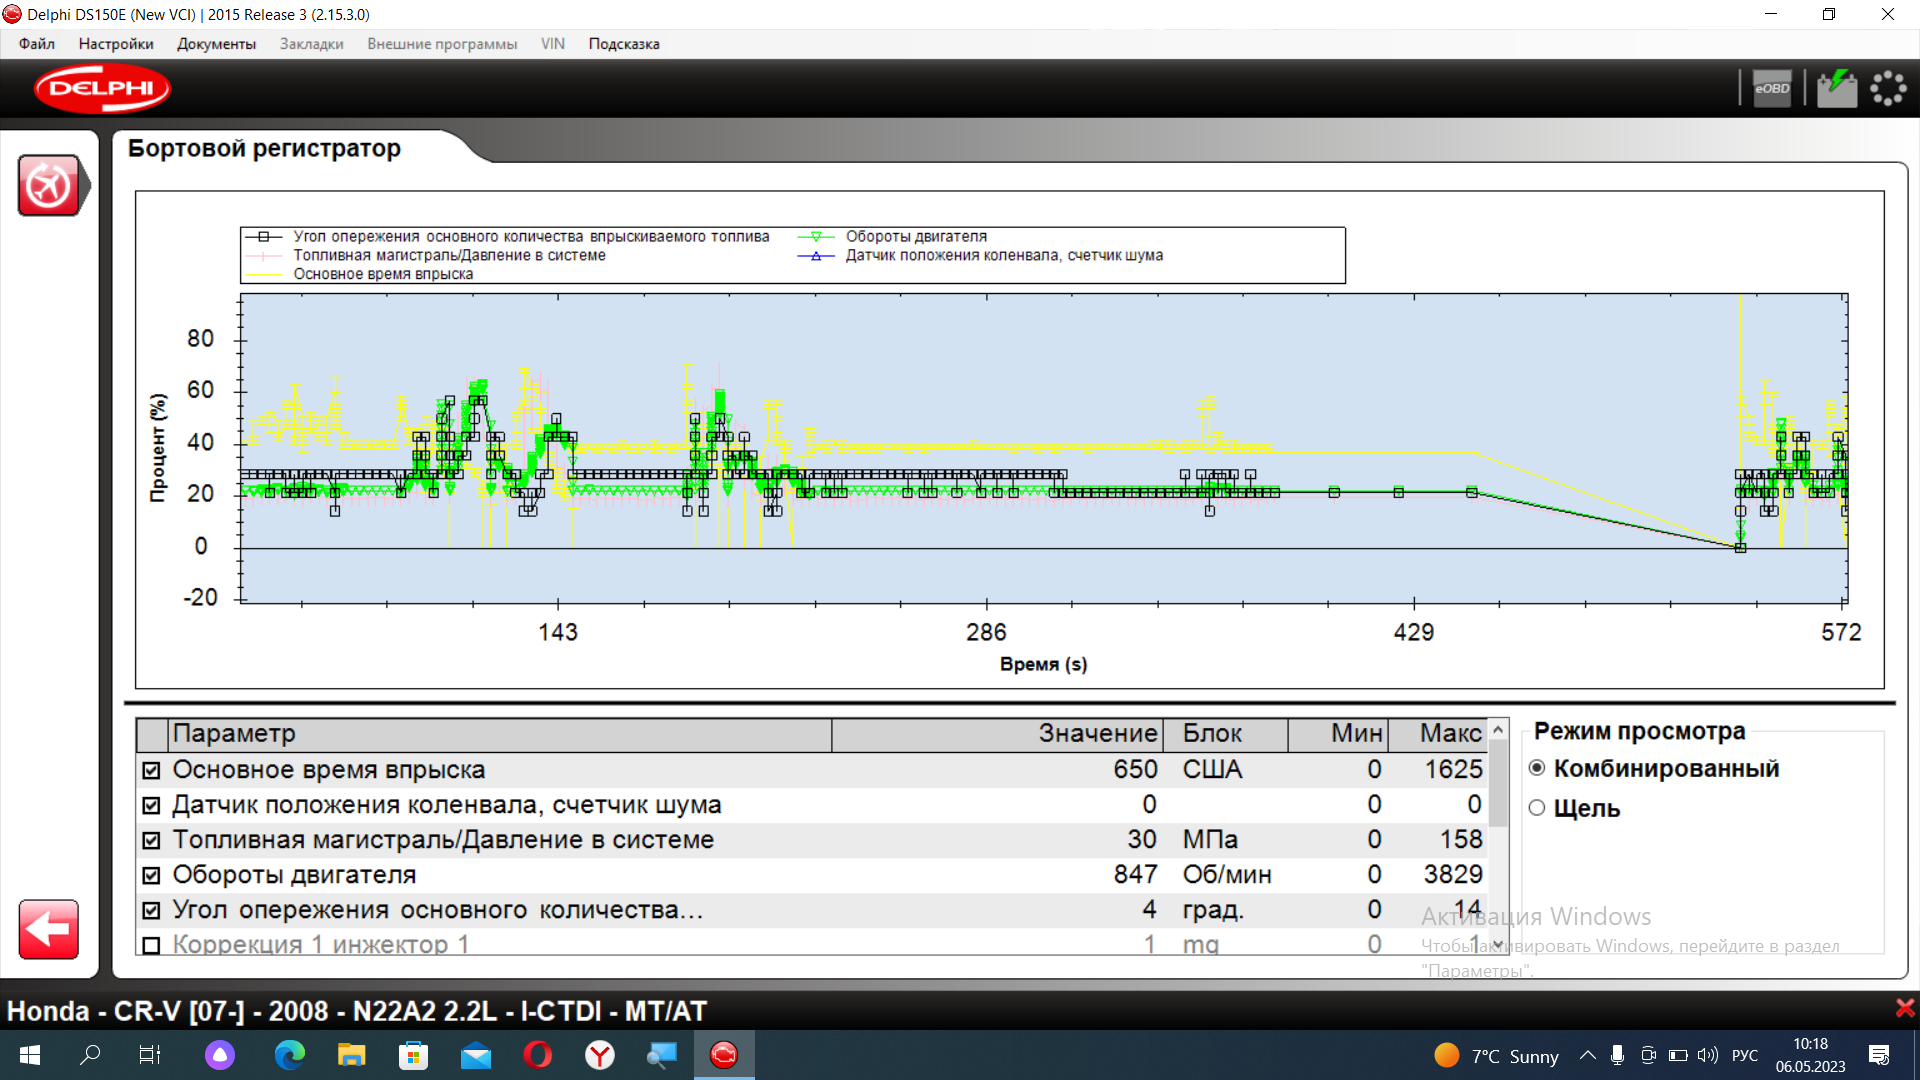Click the Блок column header

click(1225, 734)
